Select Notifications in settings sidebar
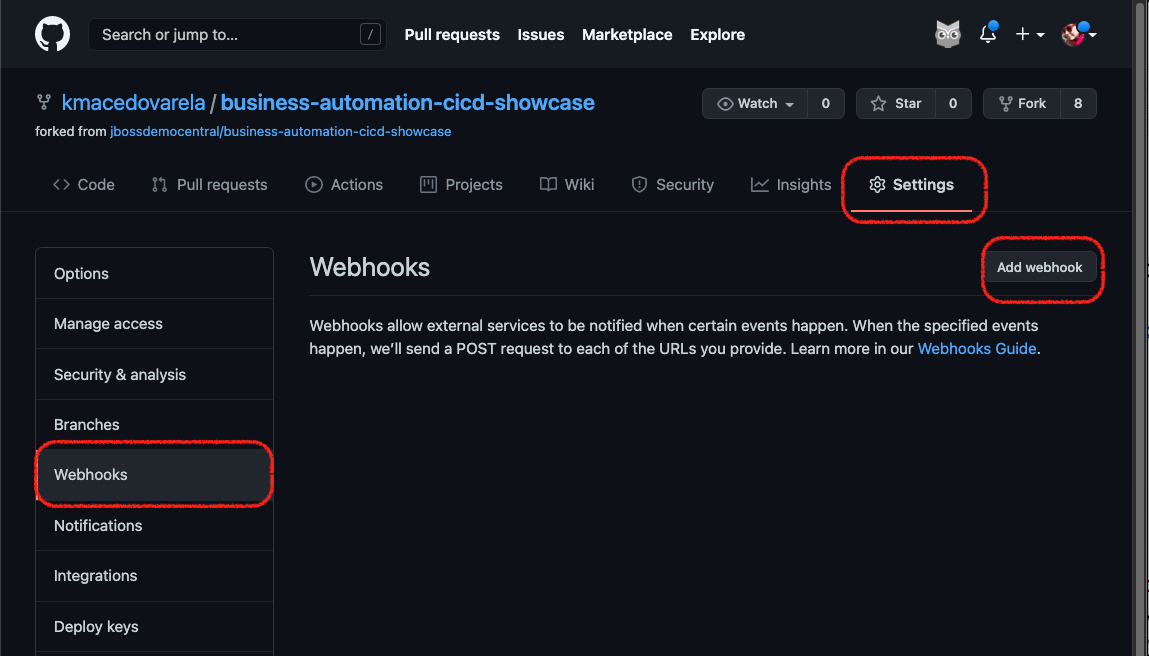1149x656 pixels. point(155,526)
